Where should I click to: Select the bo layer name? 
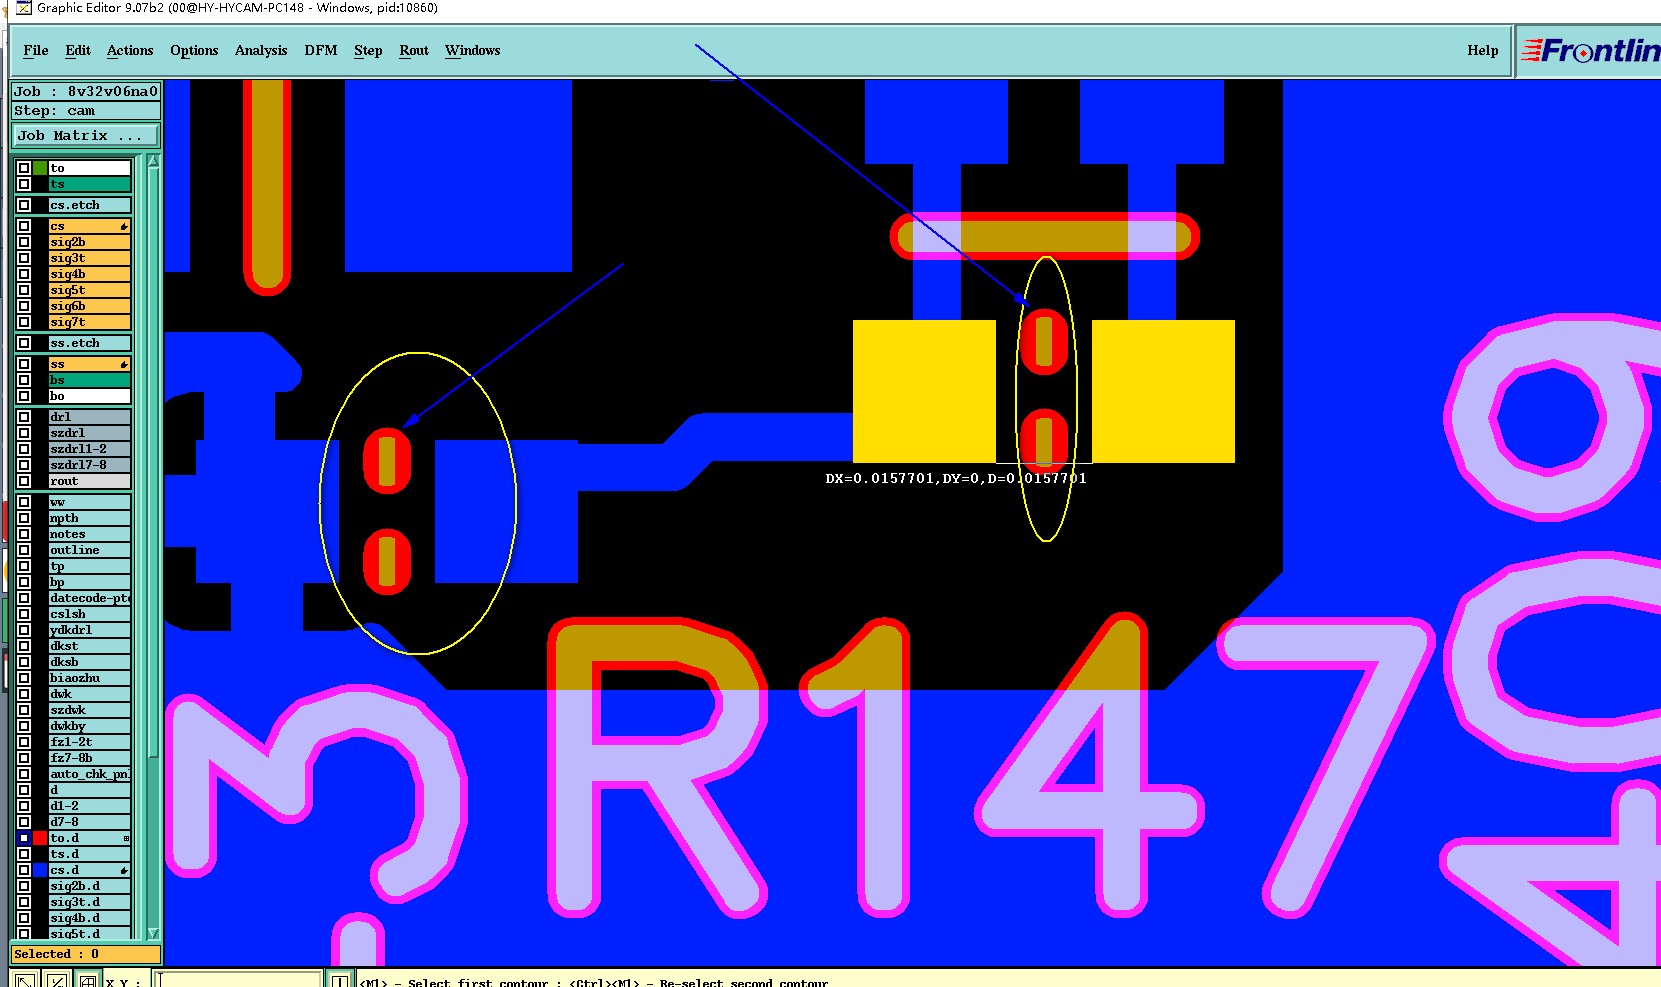(x=90, y=396)
